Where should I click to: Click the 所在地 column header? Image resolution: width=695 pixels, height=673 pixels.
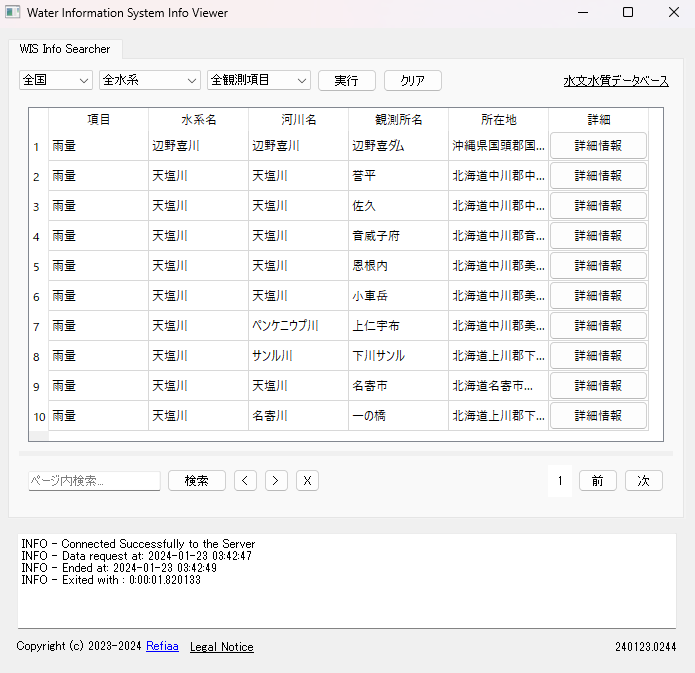499,120
